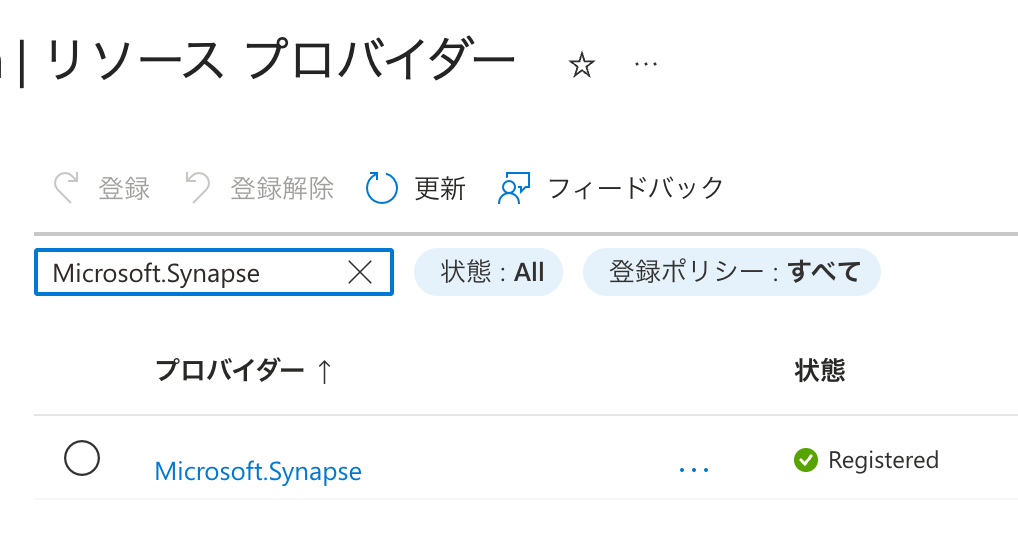Open the 状態 : All filter

click(x=488, y=272)
